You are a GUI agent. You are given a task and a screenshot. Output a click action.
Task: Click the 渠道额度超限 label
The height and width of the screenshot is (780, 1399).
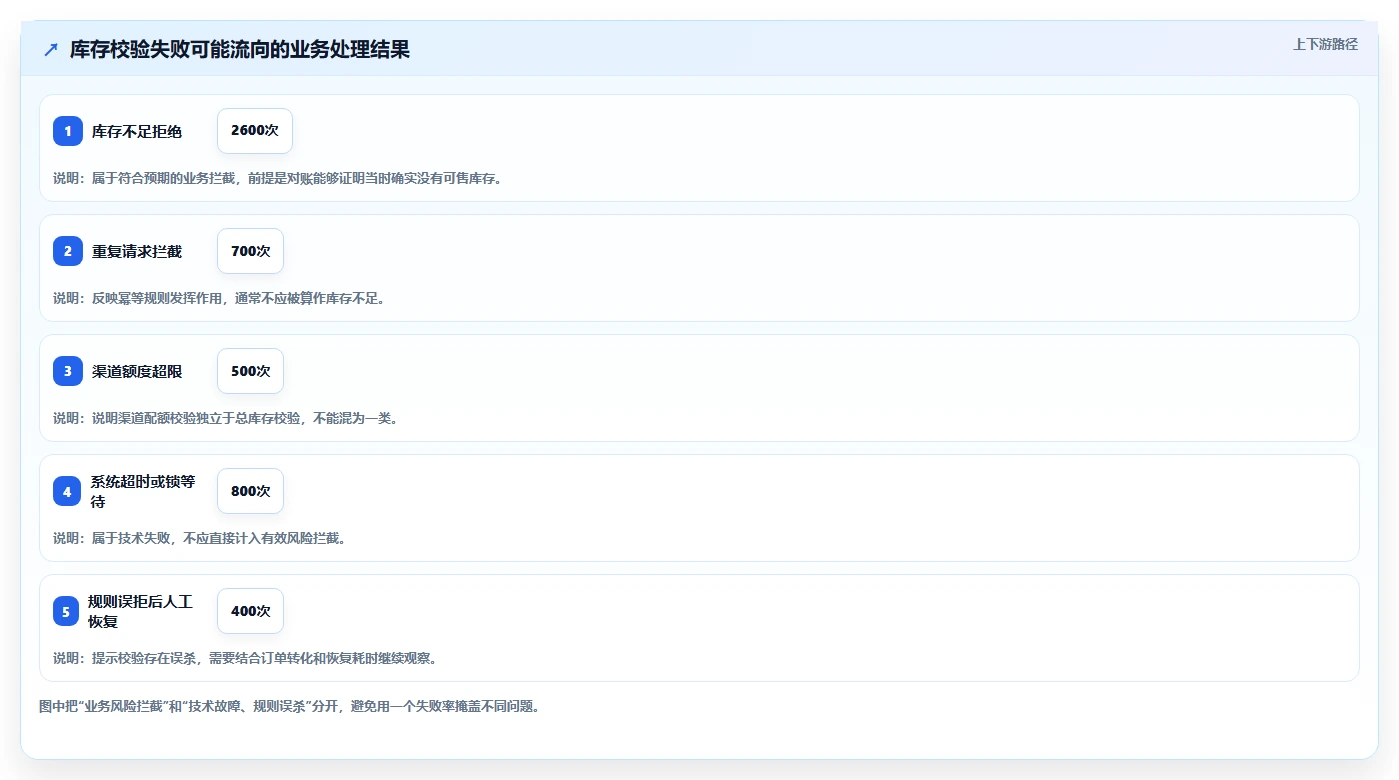point(137,372)
